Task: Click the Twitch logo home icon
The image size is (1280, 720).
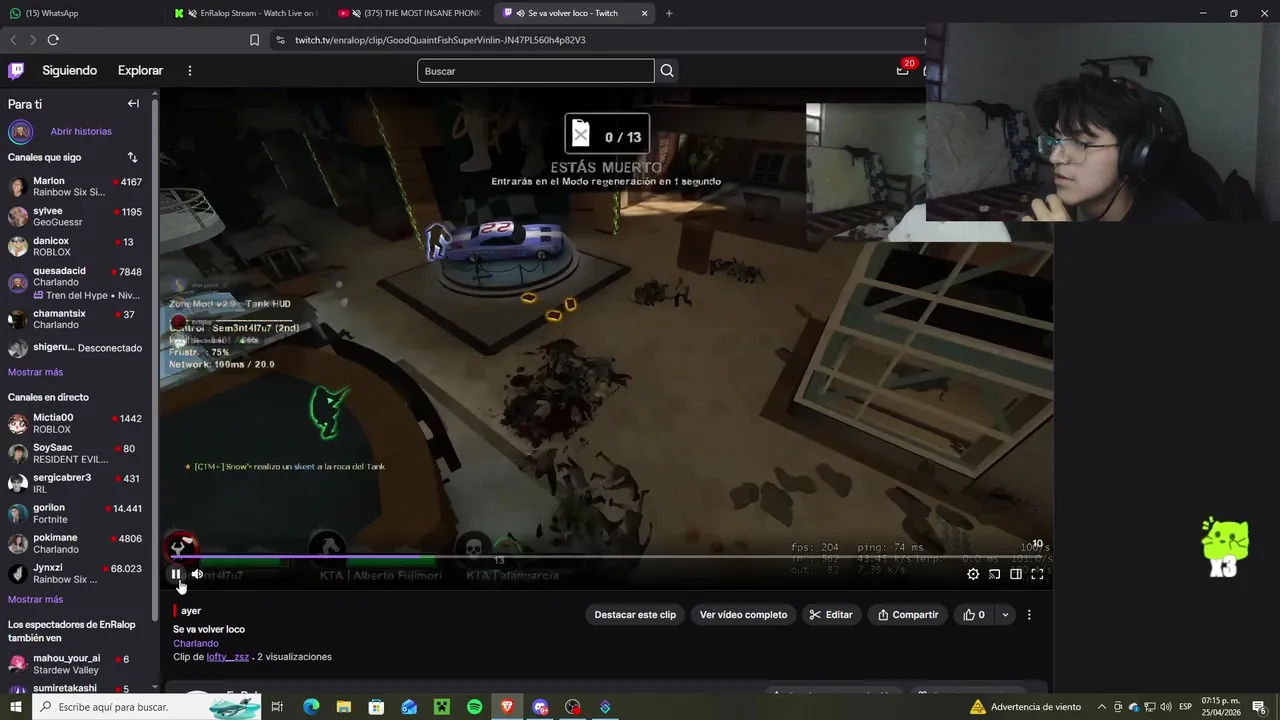Action: [16, 70]
